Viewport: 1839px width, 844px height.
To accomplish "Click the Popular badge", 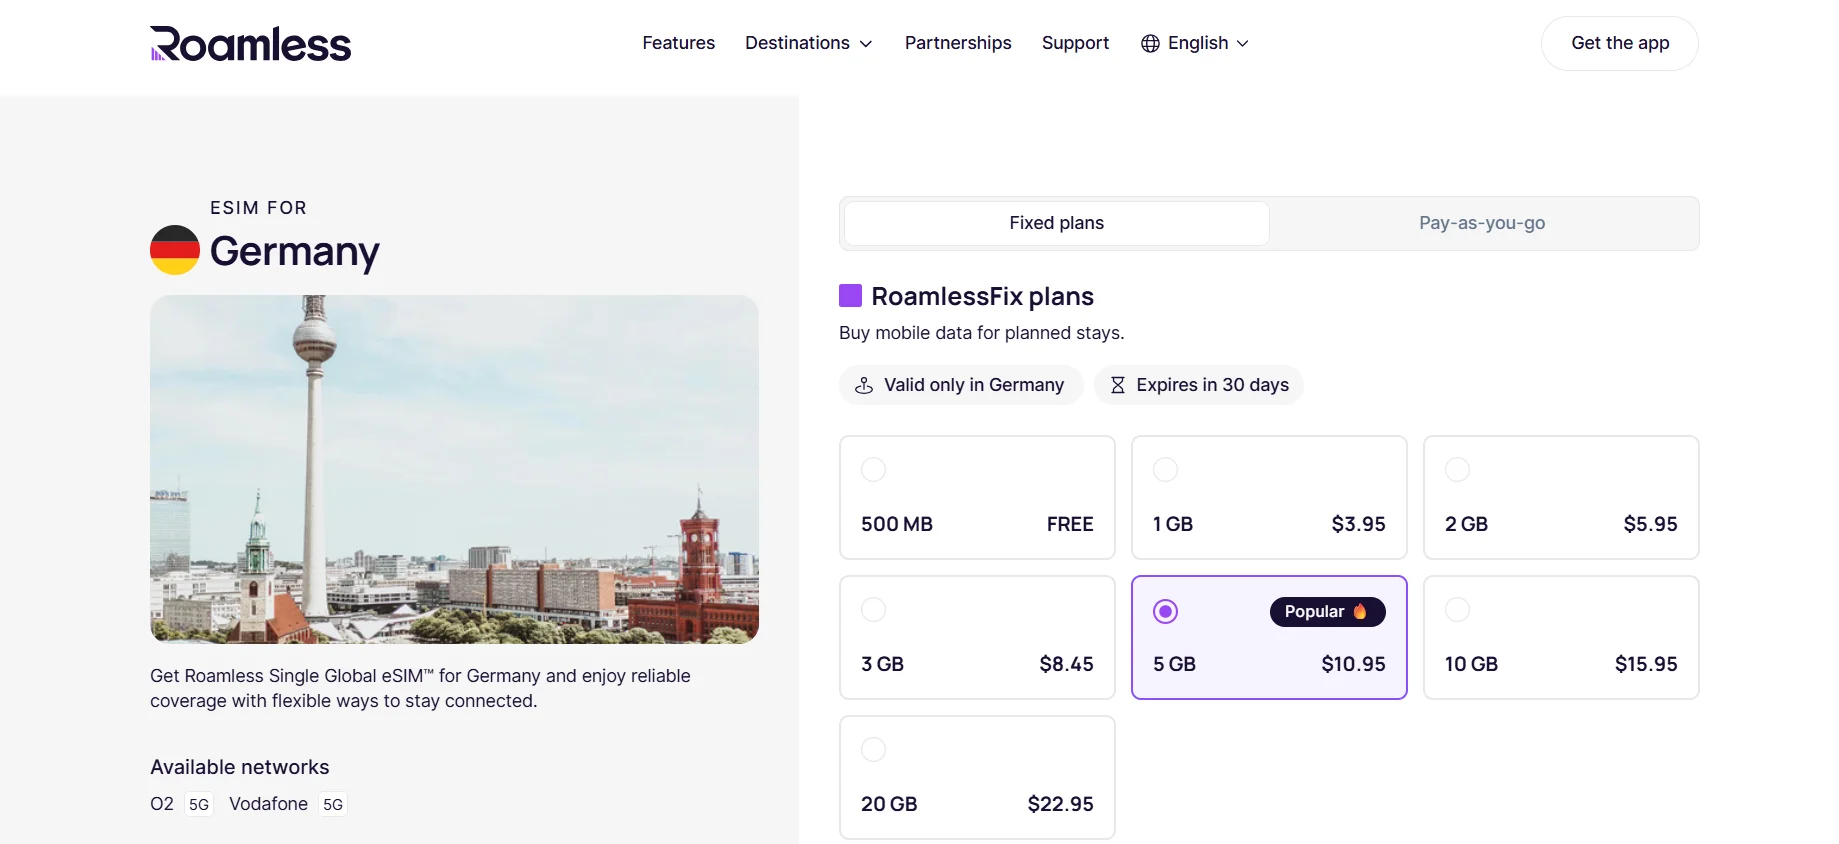I will pyautogui.click(x=1327, y=611).
